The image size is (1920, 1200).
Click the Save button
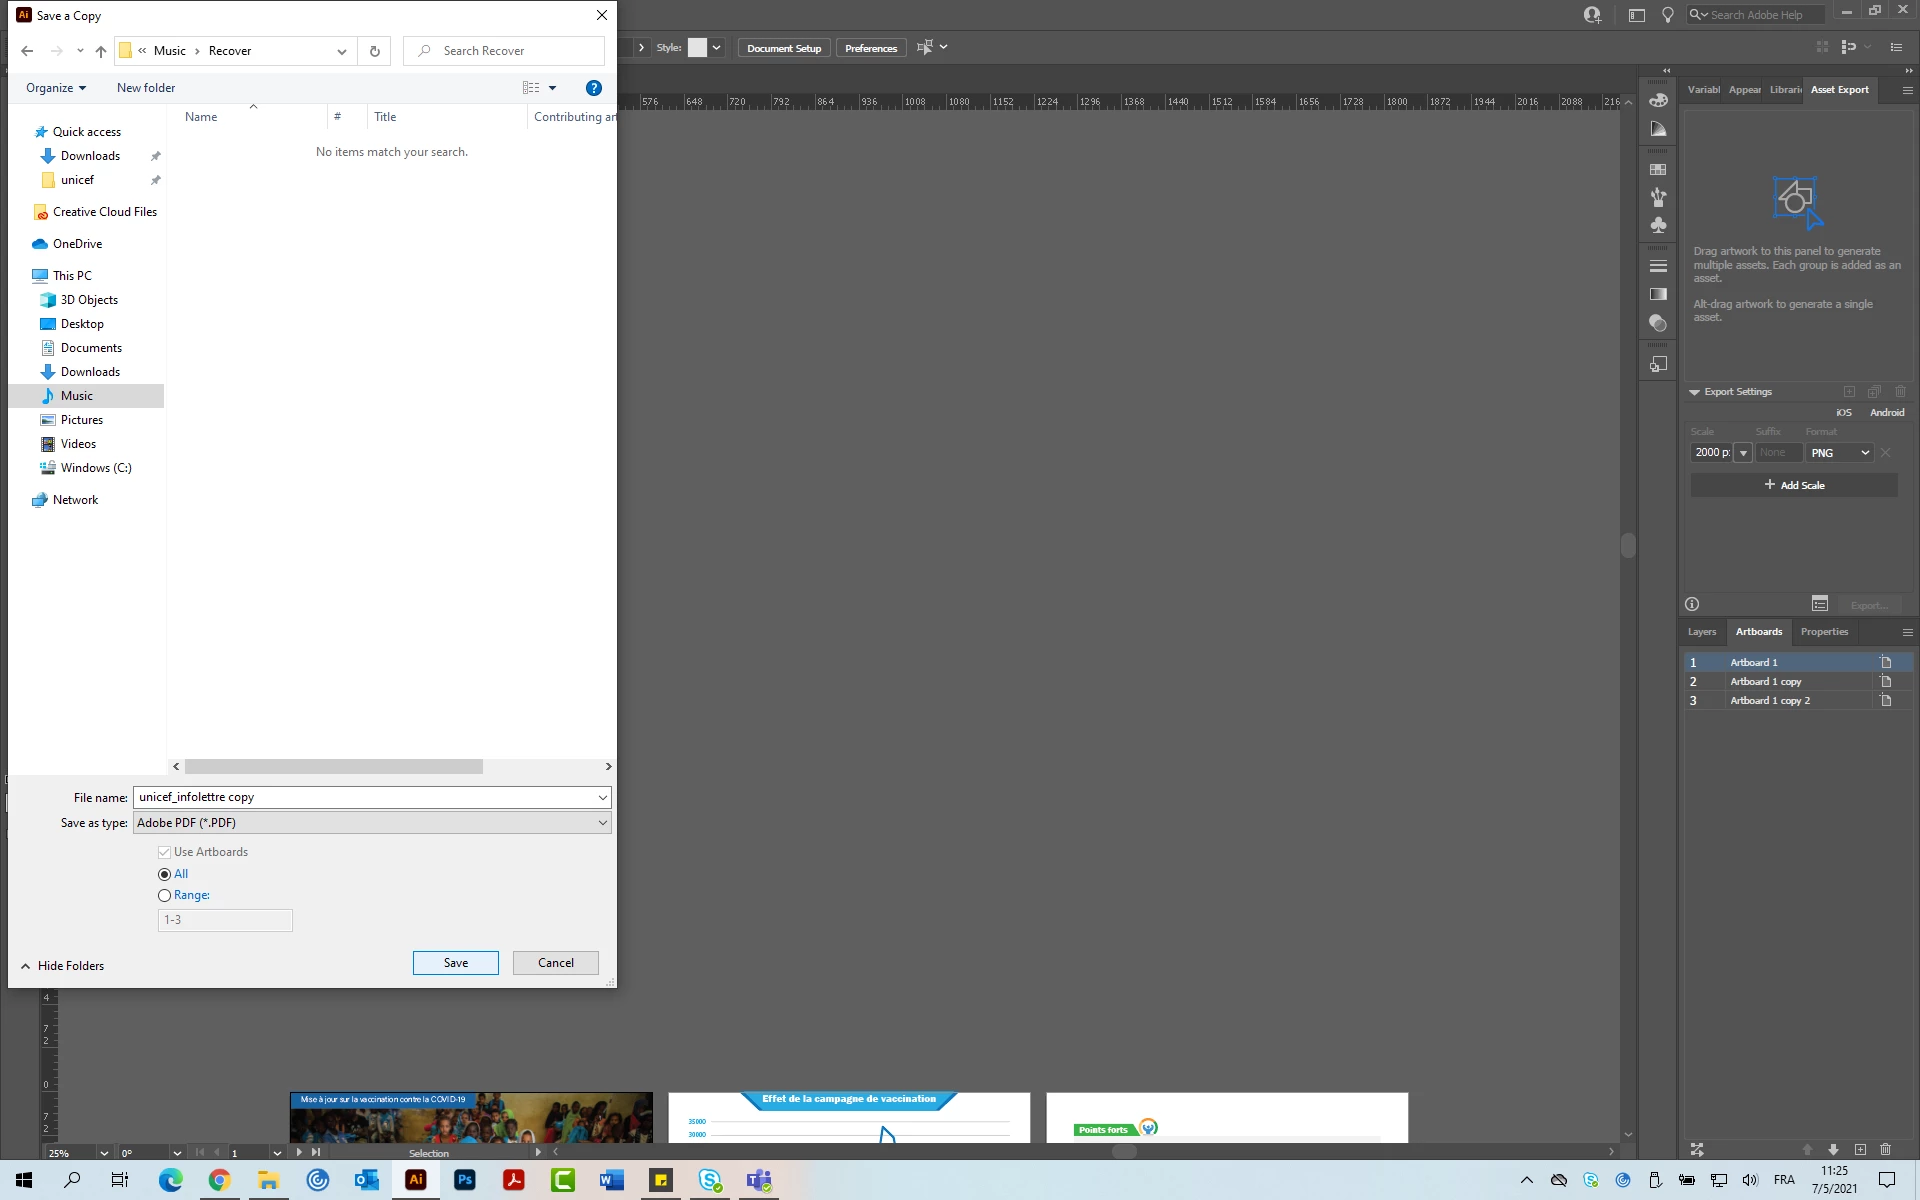455,963
